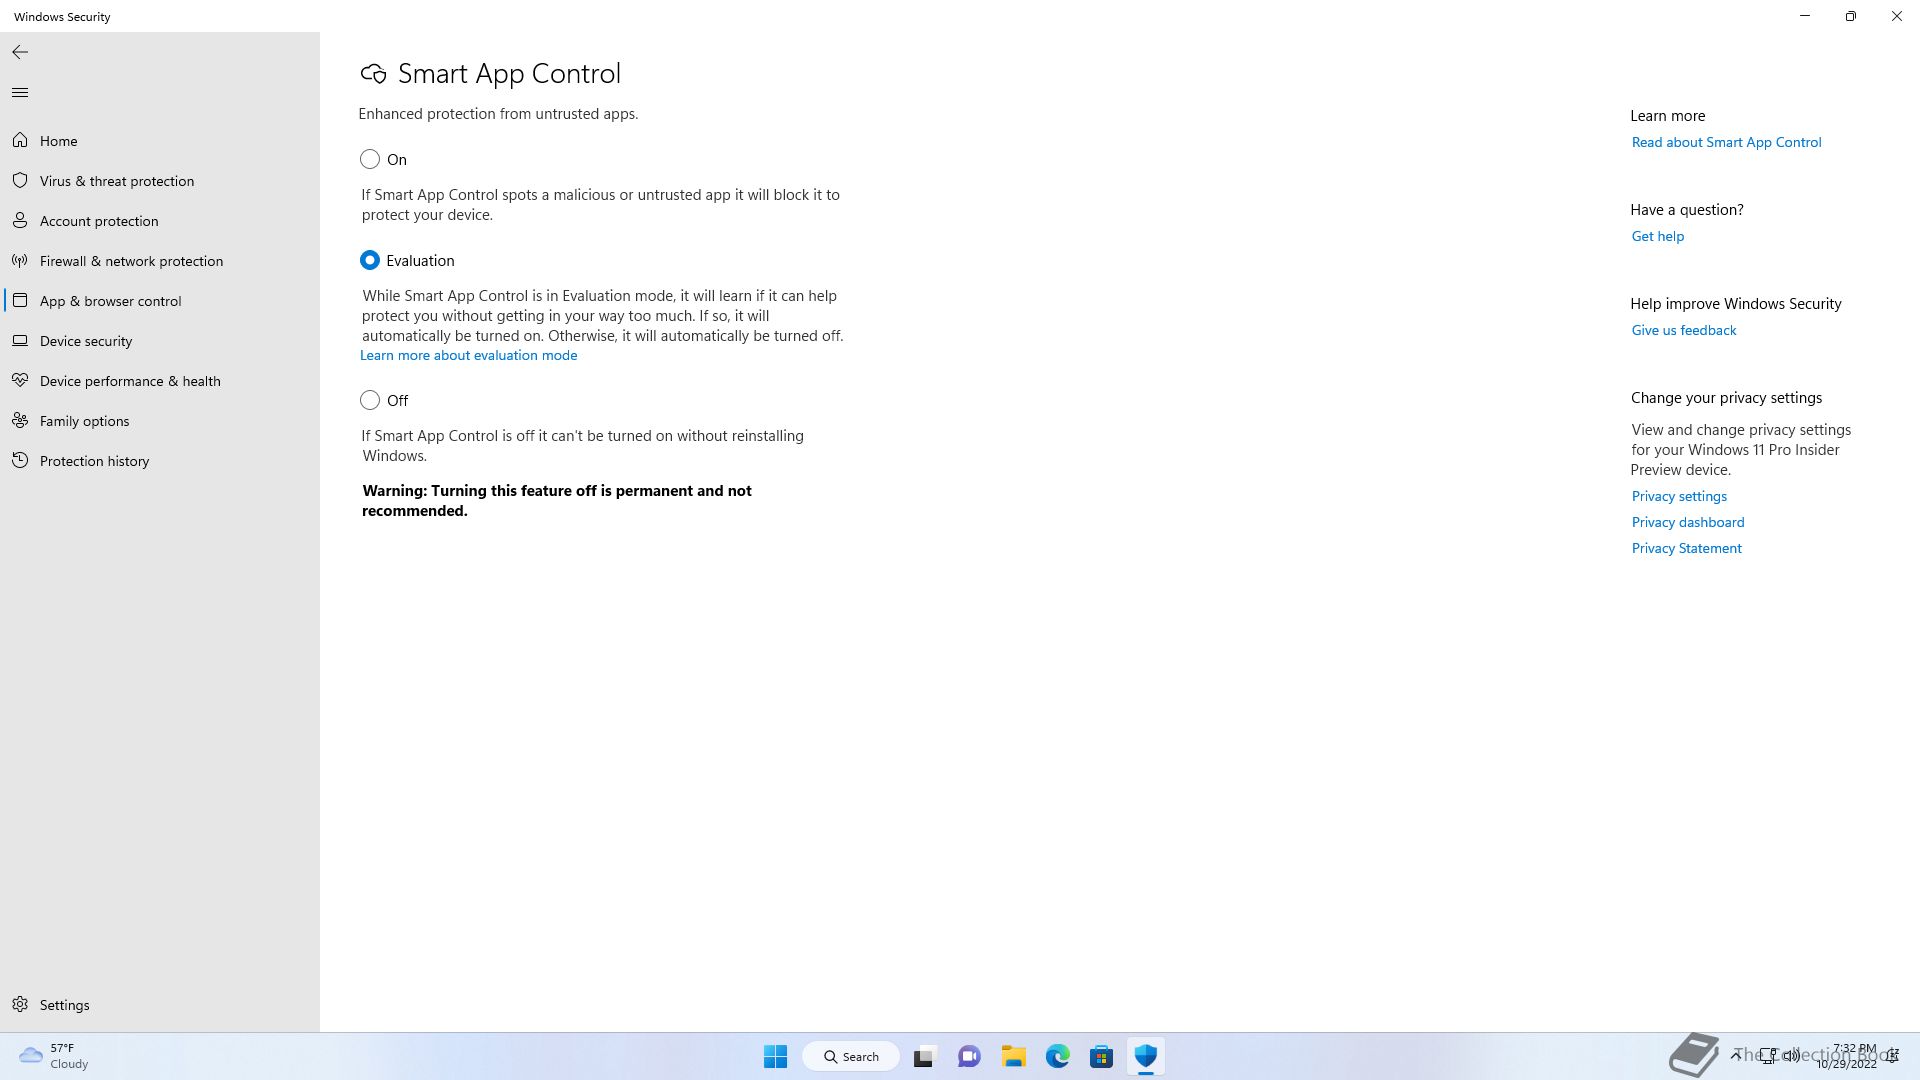Click the Protection history clock icon

tap(20, 461)
